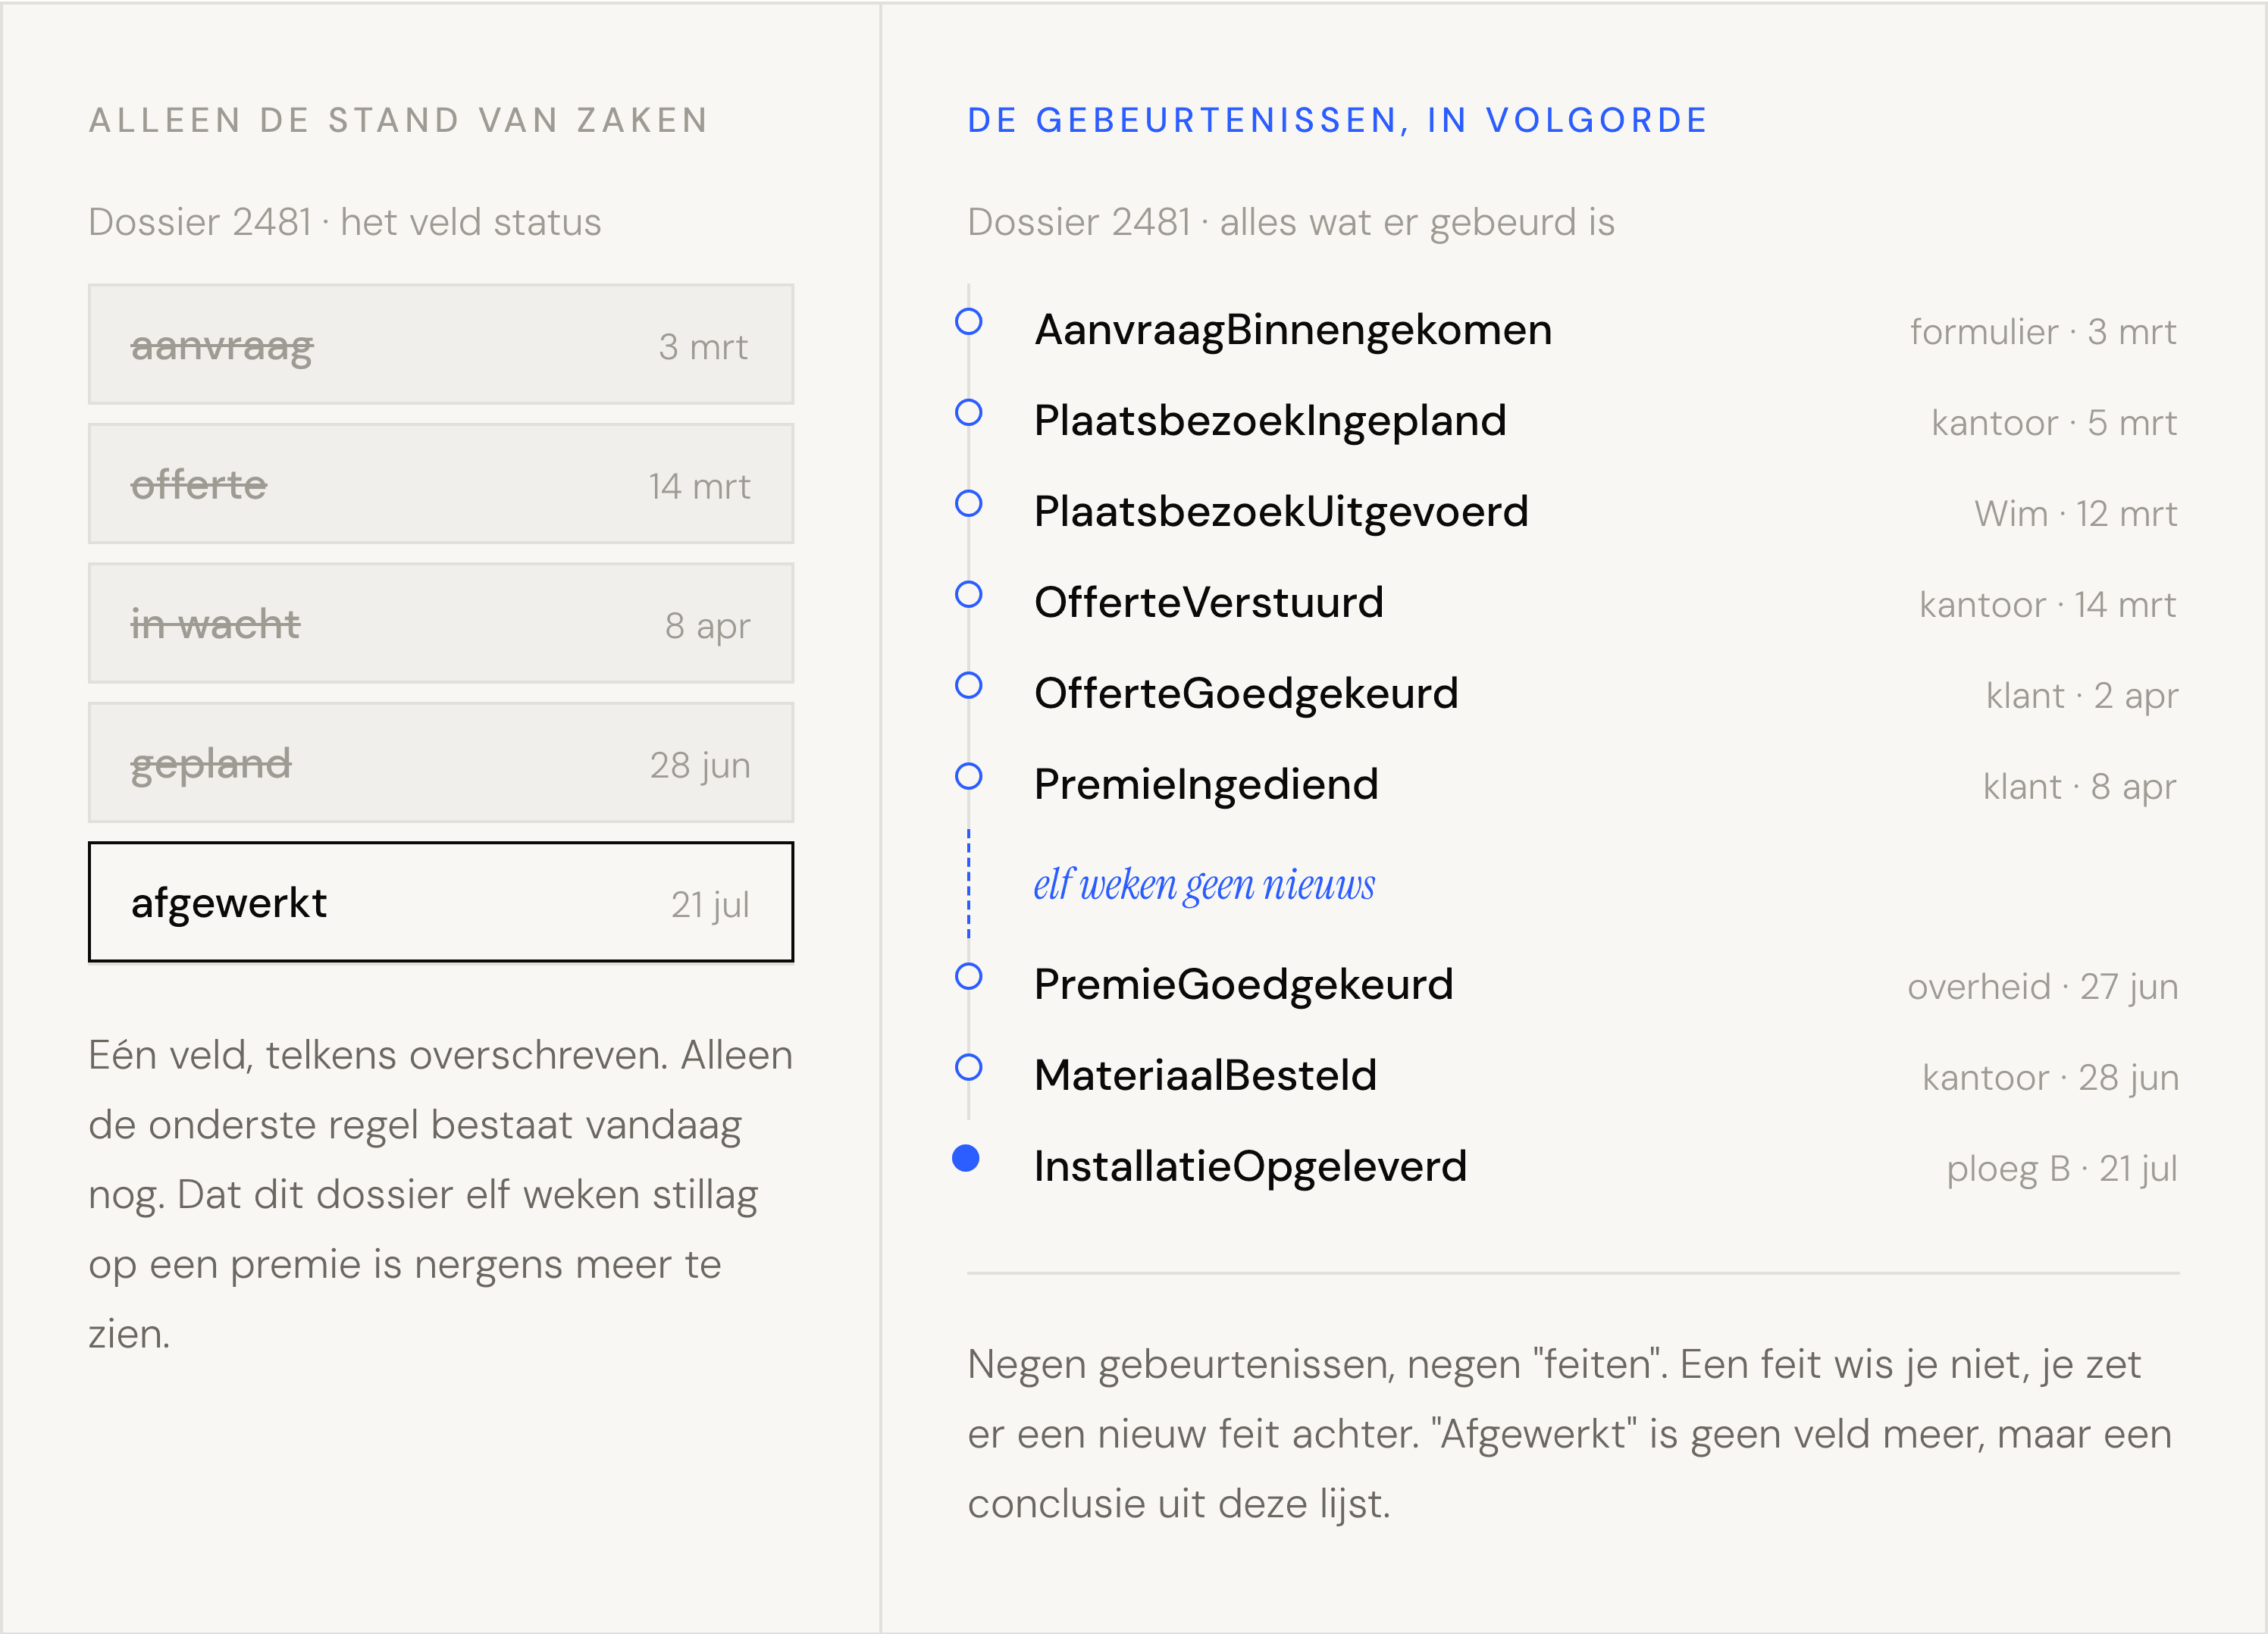Click the OfferteGoedgekeurd event title
This screenshot has height=1634, width=2268.
1246,694
